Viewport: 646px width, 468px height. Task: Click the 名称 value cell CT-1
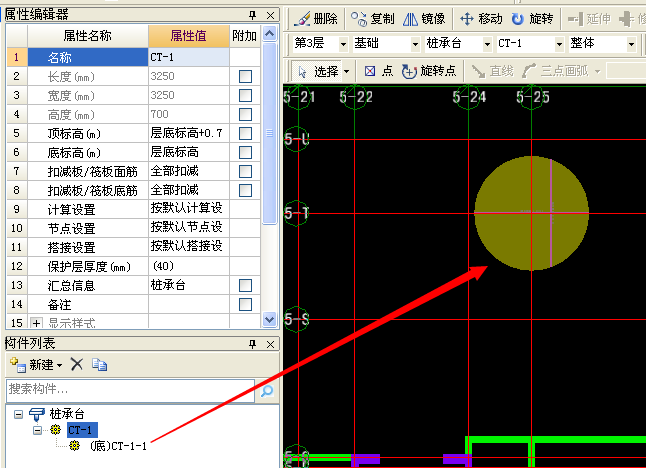[189, 57]
